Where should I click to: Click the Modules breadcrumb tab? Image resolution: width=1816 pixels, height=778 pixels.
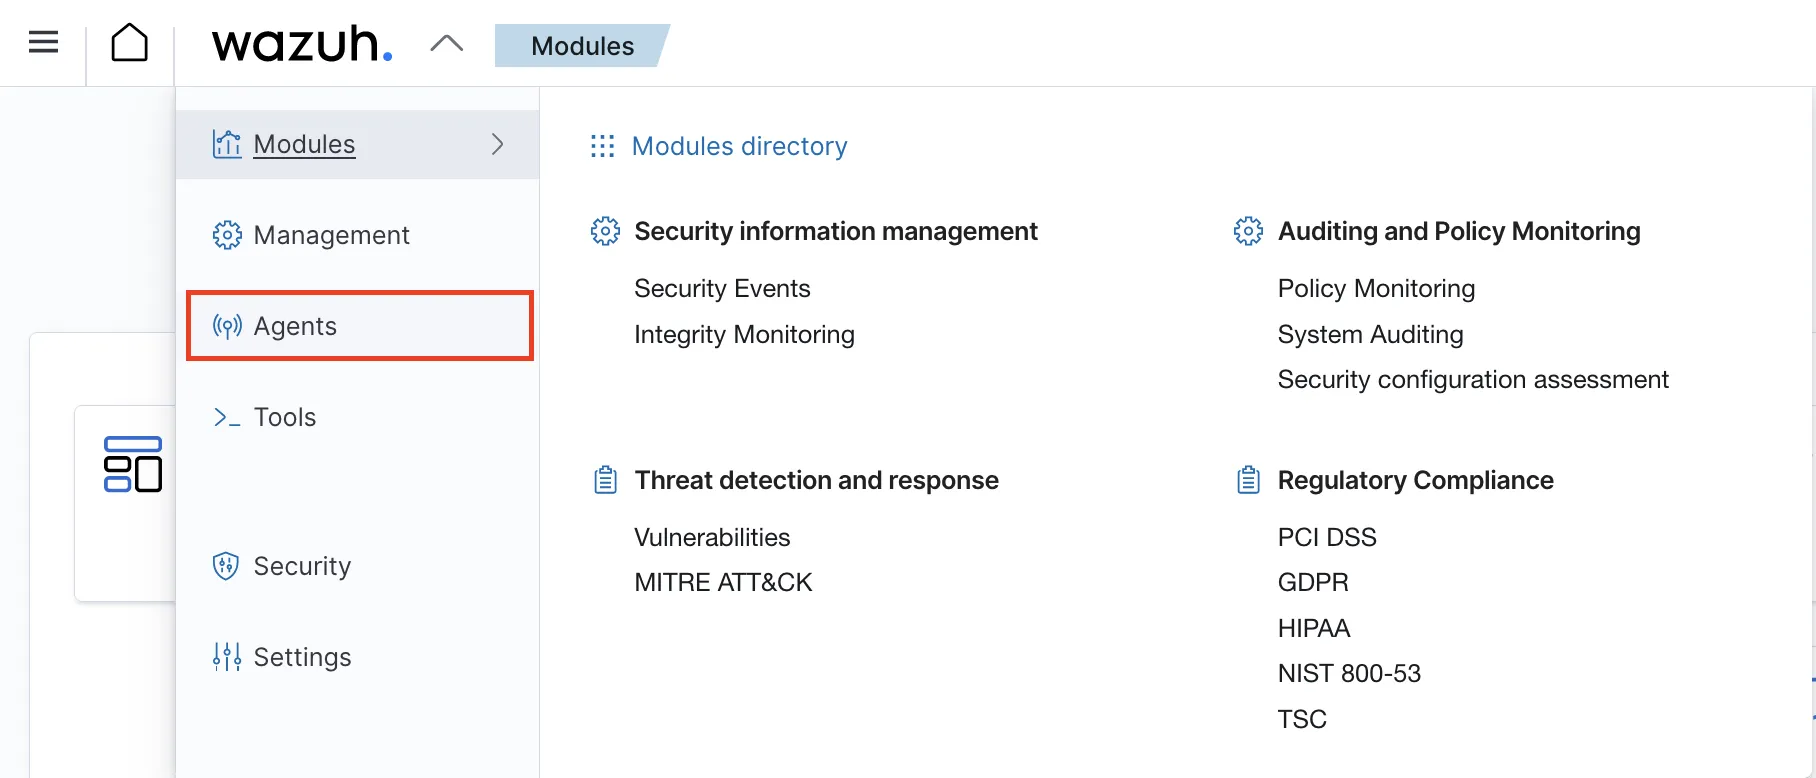(x=581, y=46)
